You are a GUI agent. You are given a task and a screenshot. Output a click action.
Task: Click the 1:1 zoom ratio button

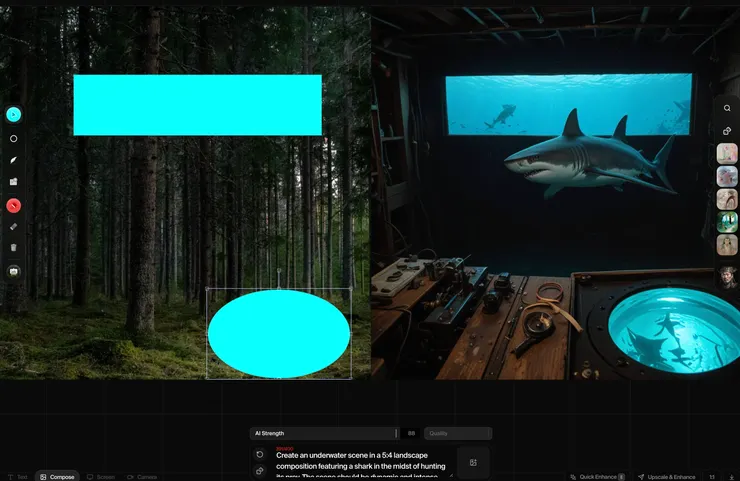712,477
